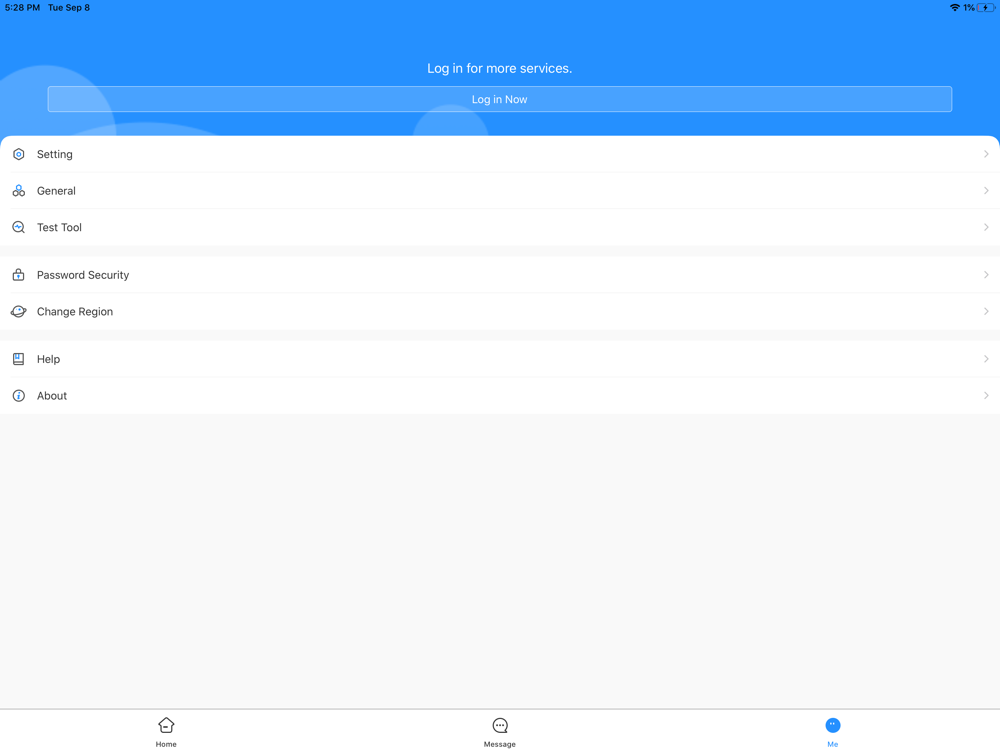
Task: Open Change Region text
Action: tap(75, 311)
